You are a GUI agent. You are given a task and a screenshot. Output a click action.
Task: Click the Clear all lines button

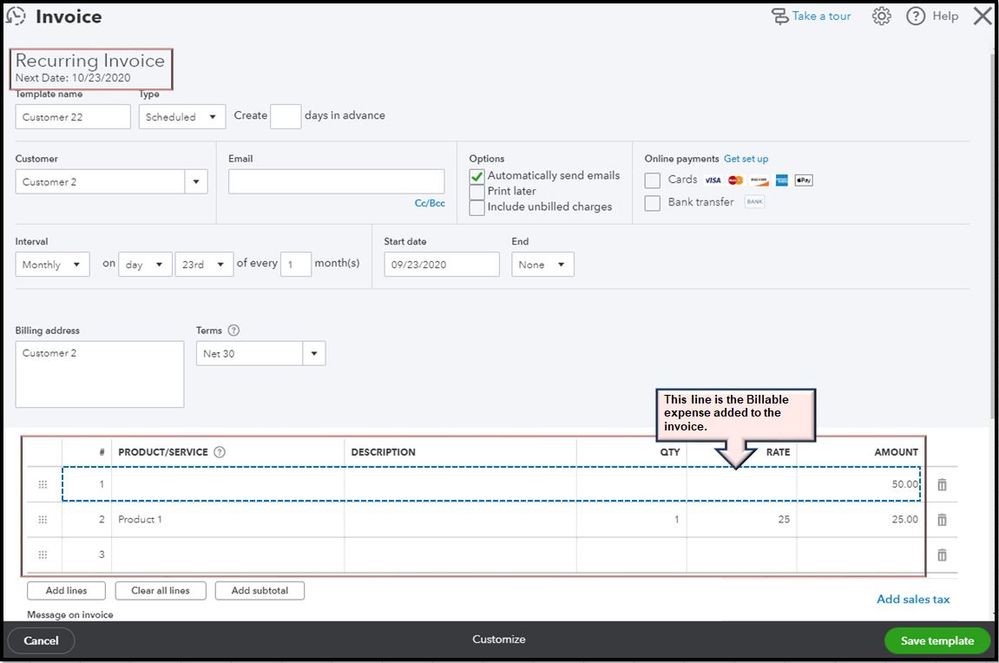coord(161,590)
